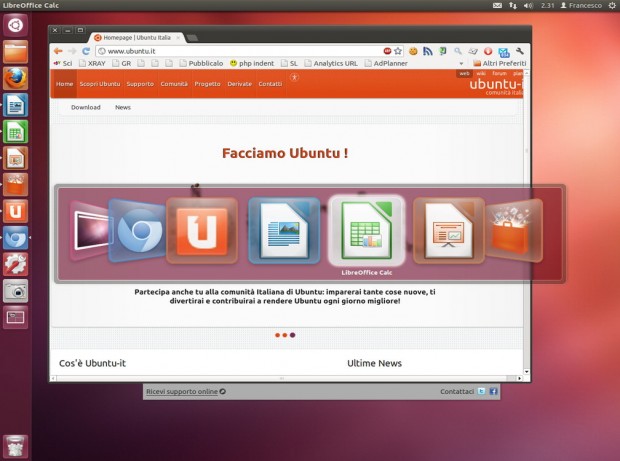This screenshot has width=620, height=461.
Task: Open the Contatti menu item
Action: (270, 84)
